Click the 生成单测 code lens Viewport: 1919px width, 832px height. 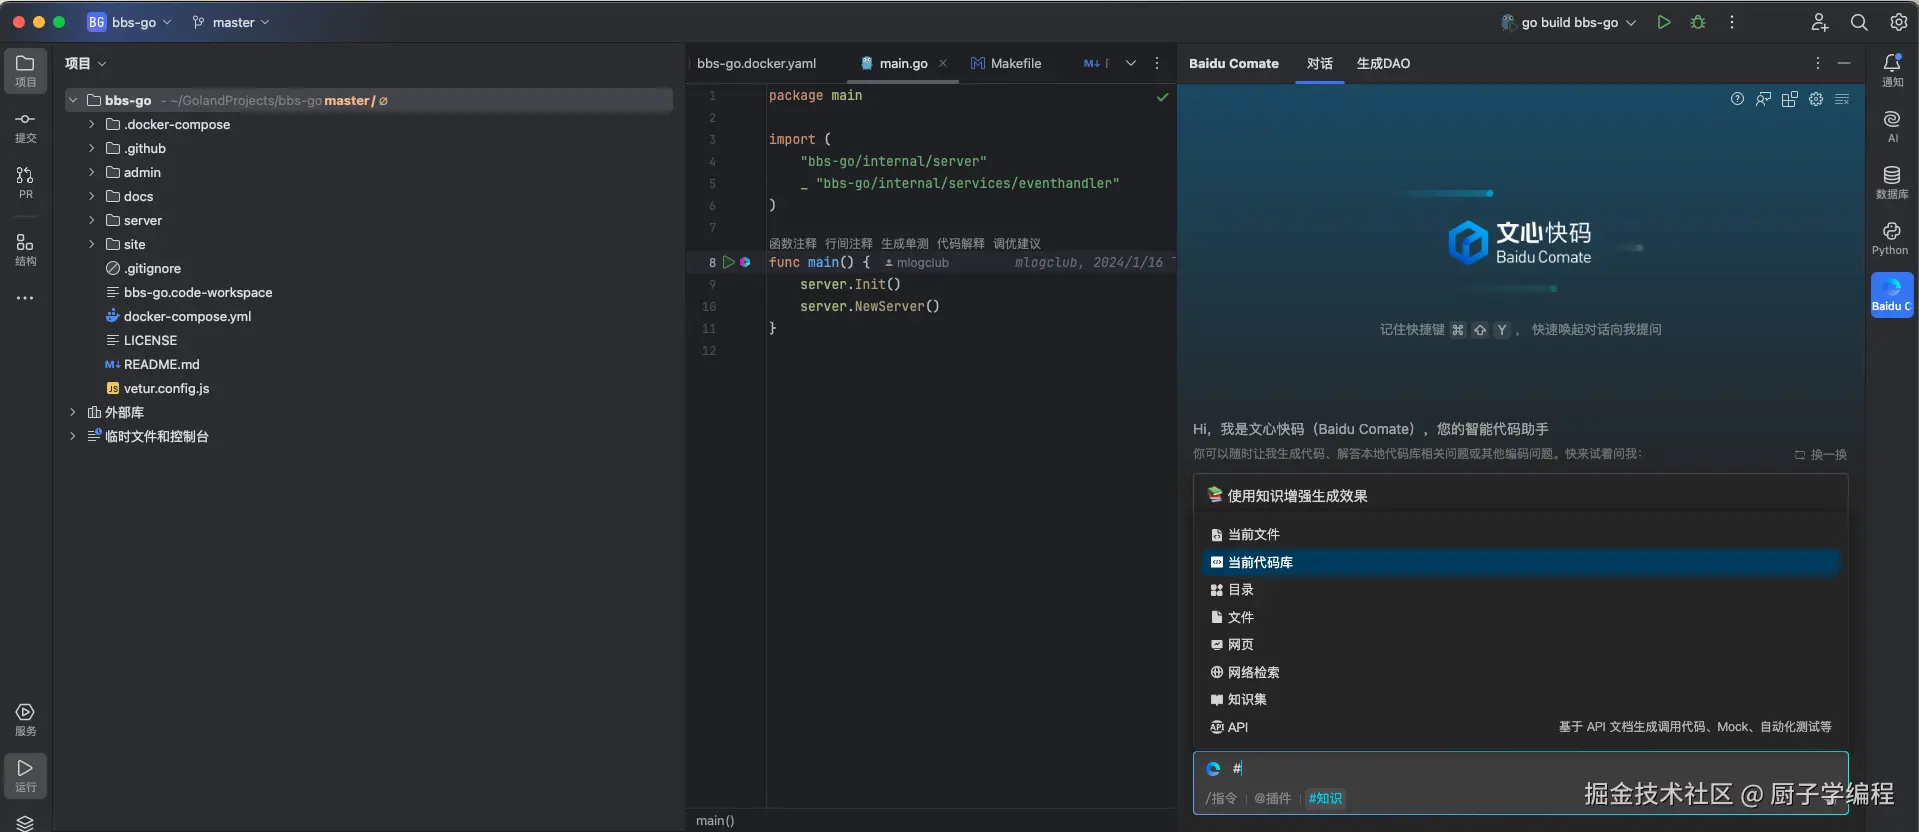point(904,244)
